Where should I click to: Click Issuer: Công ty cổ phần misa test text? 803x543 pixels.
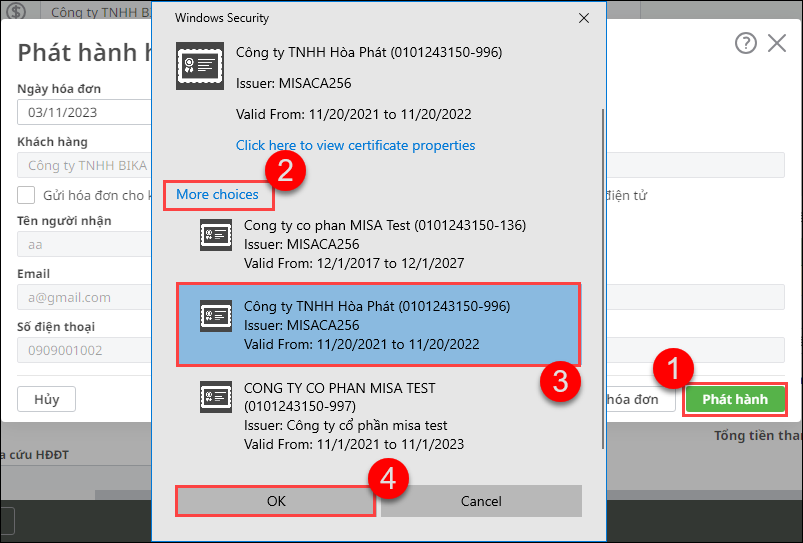(x=346, y=426)
